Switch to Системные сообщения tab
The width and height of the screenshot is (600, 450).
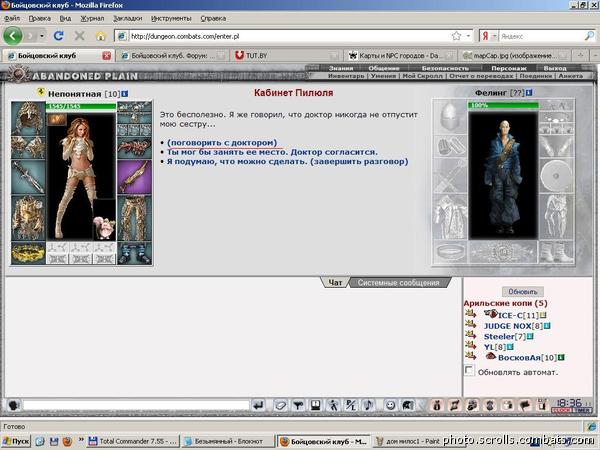pos(398,283)
